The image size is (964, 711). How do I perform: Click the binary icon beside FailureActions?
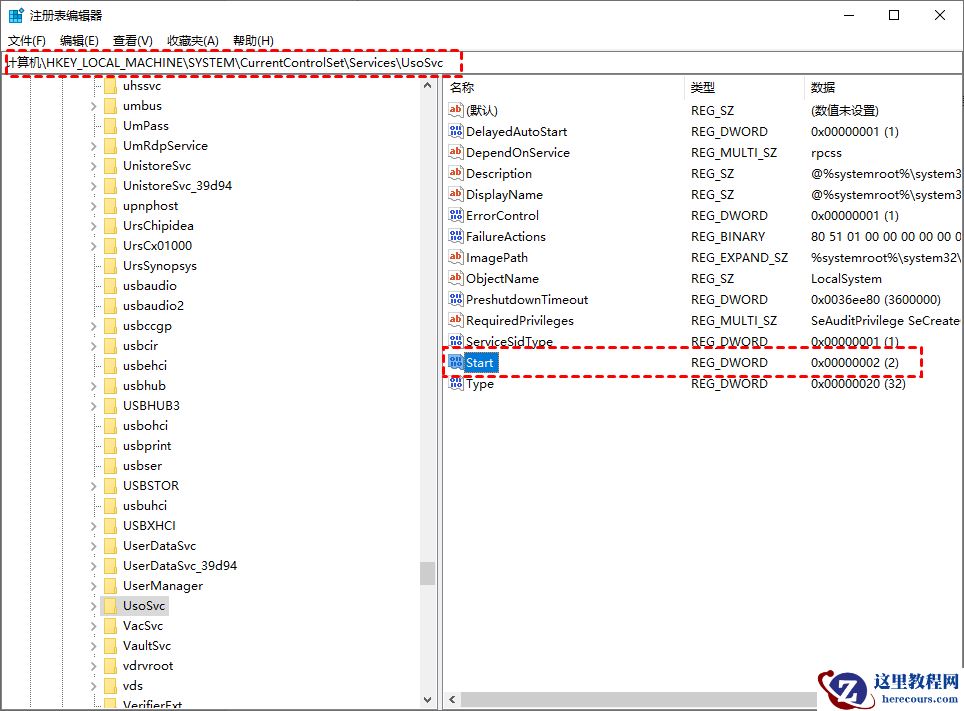pyautogui.click(x=455, y=236)
